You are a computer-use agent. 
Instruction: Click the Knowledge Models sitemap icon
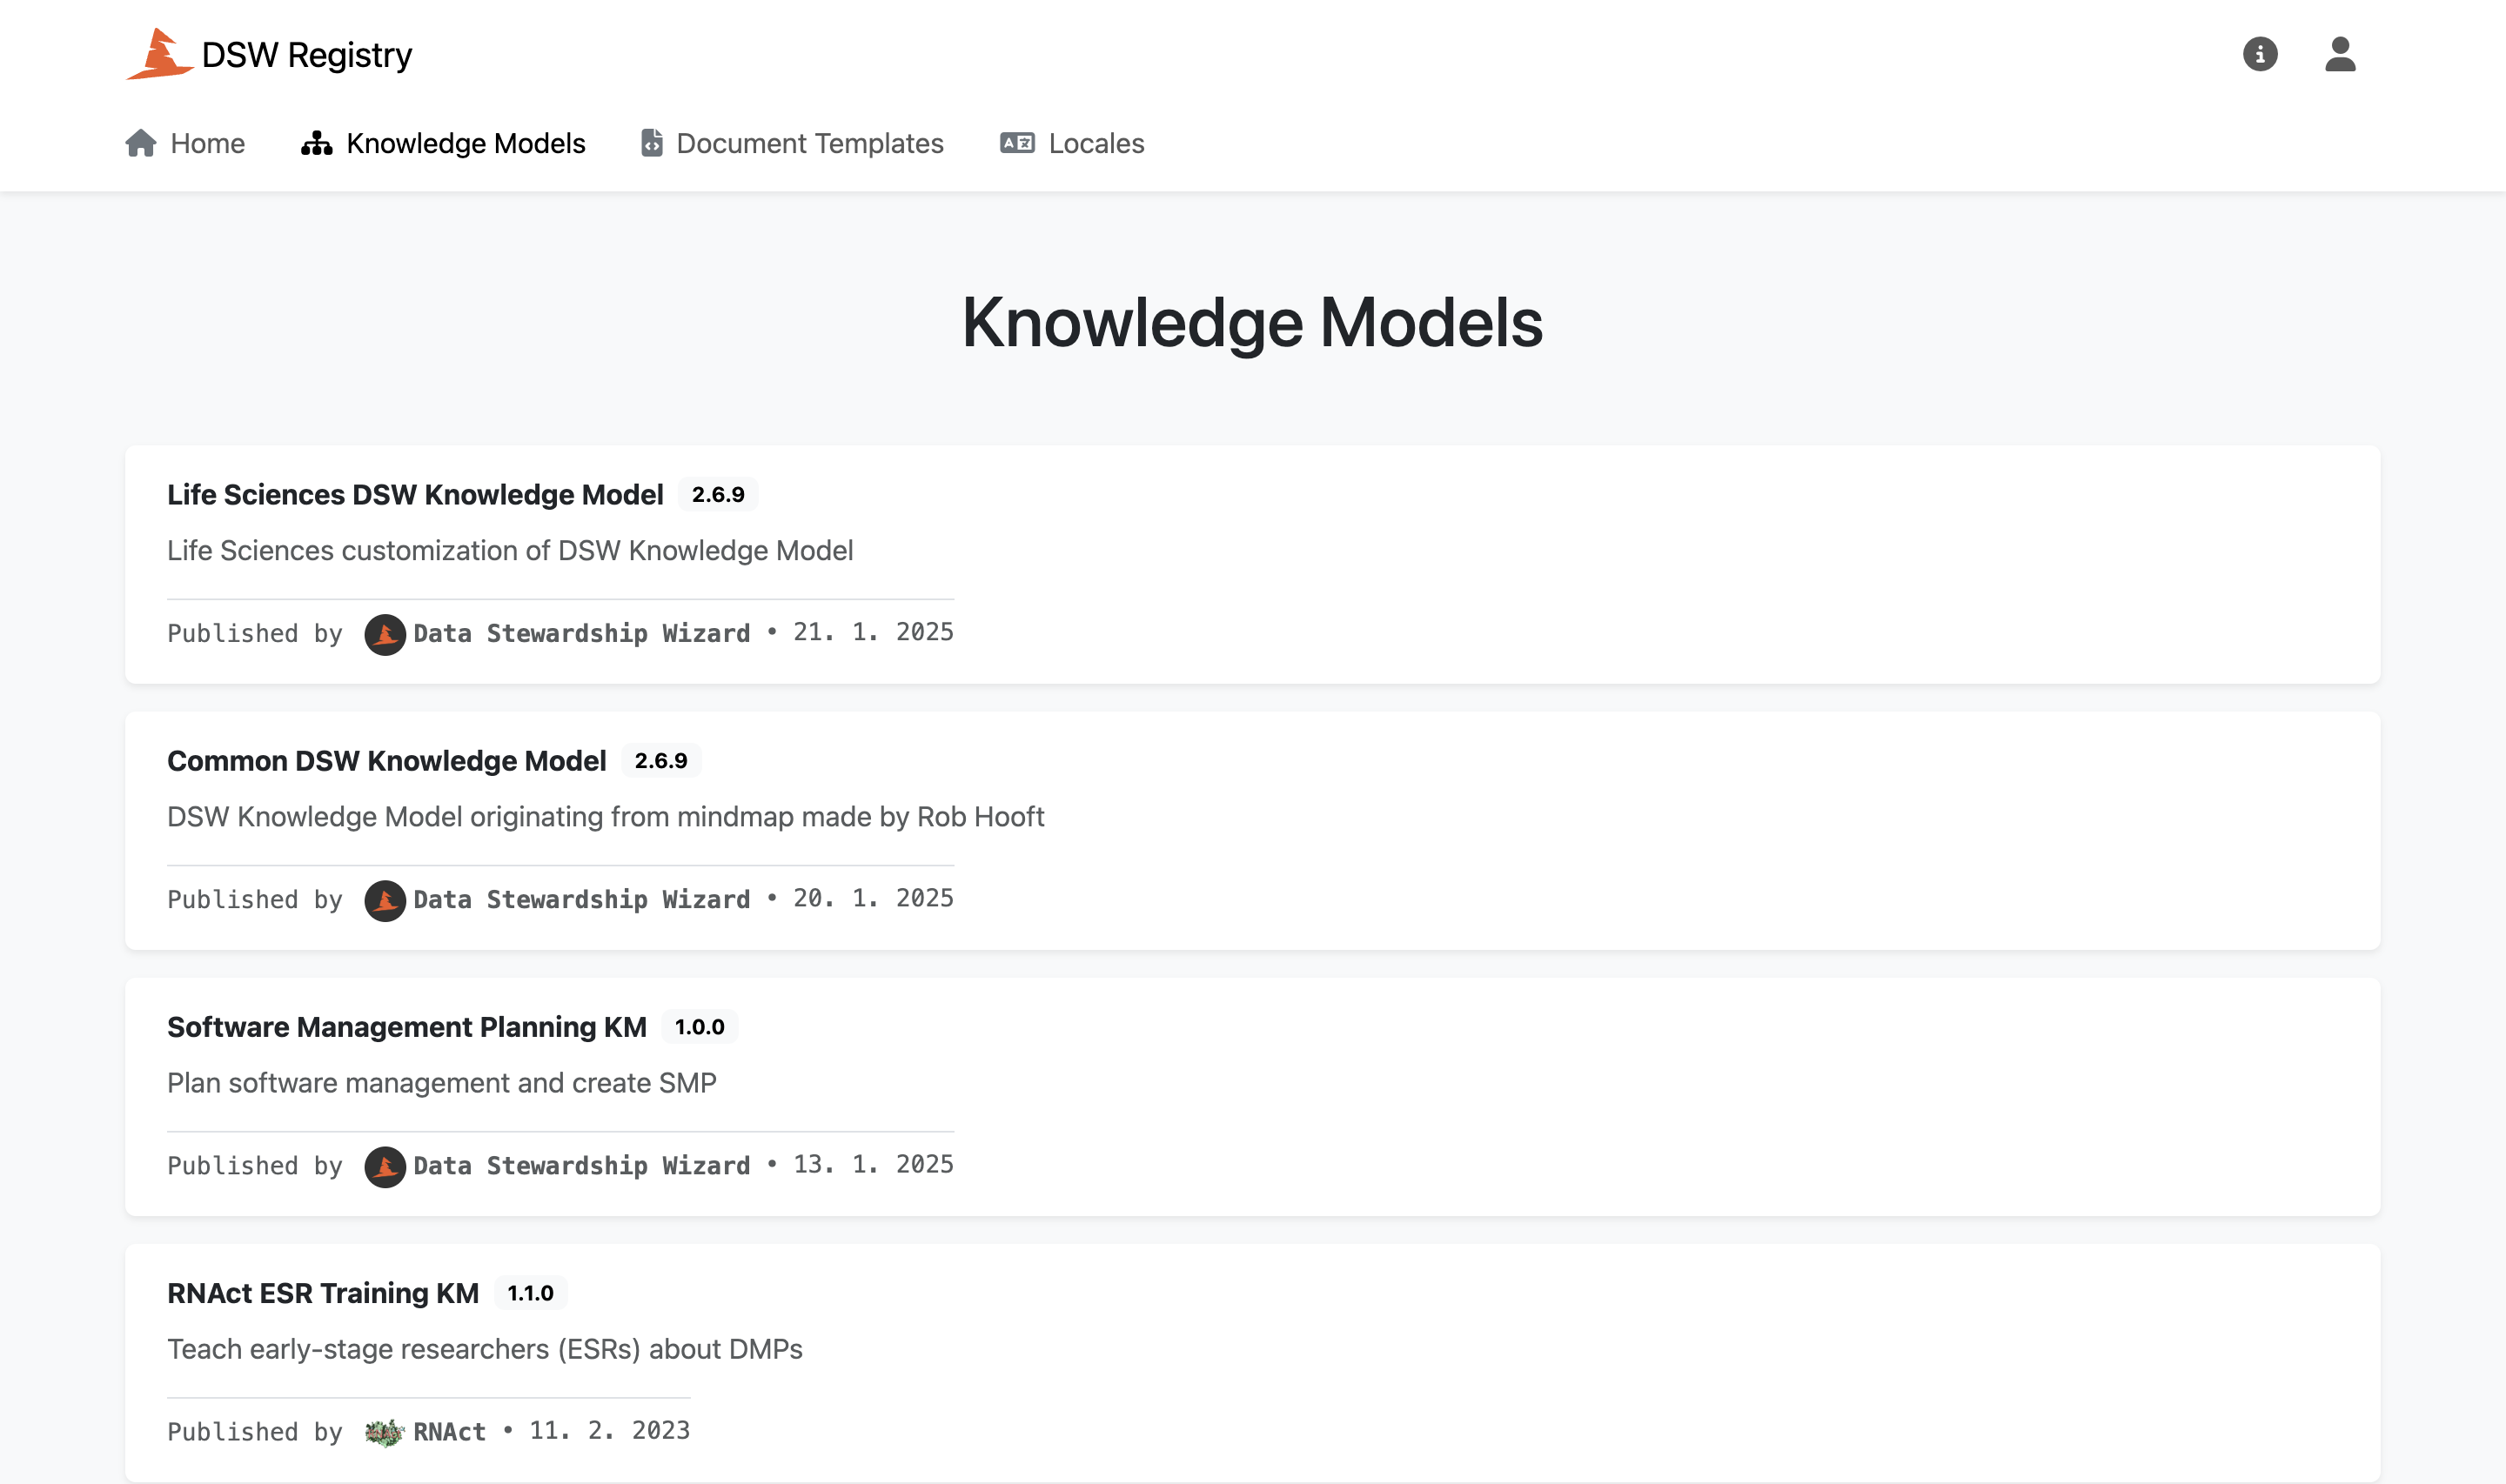click(x=317, y=143)
